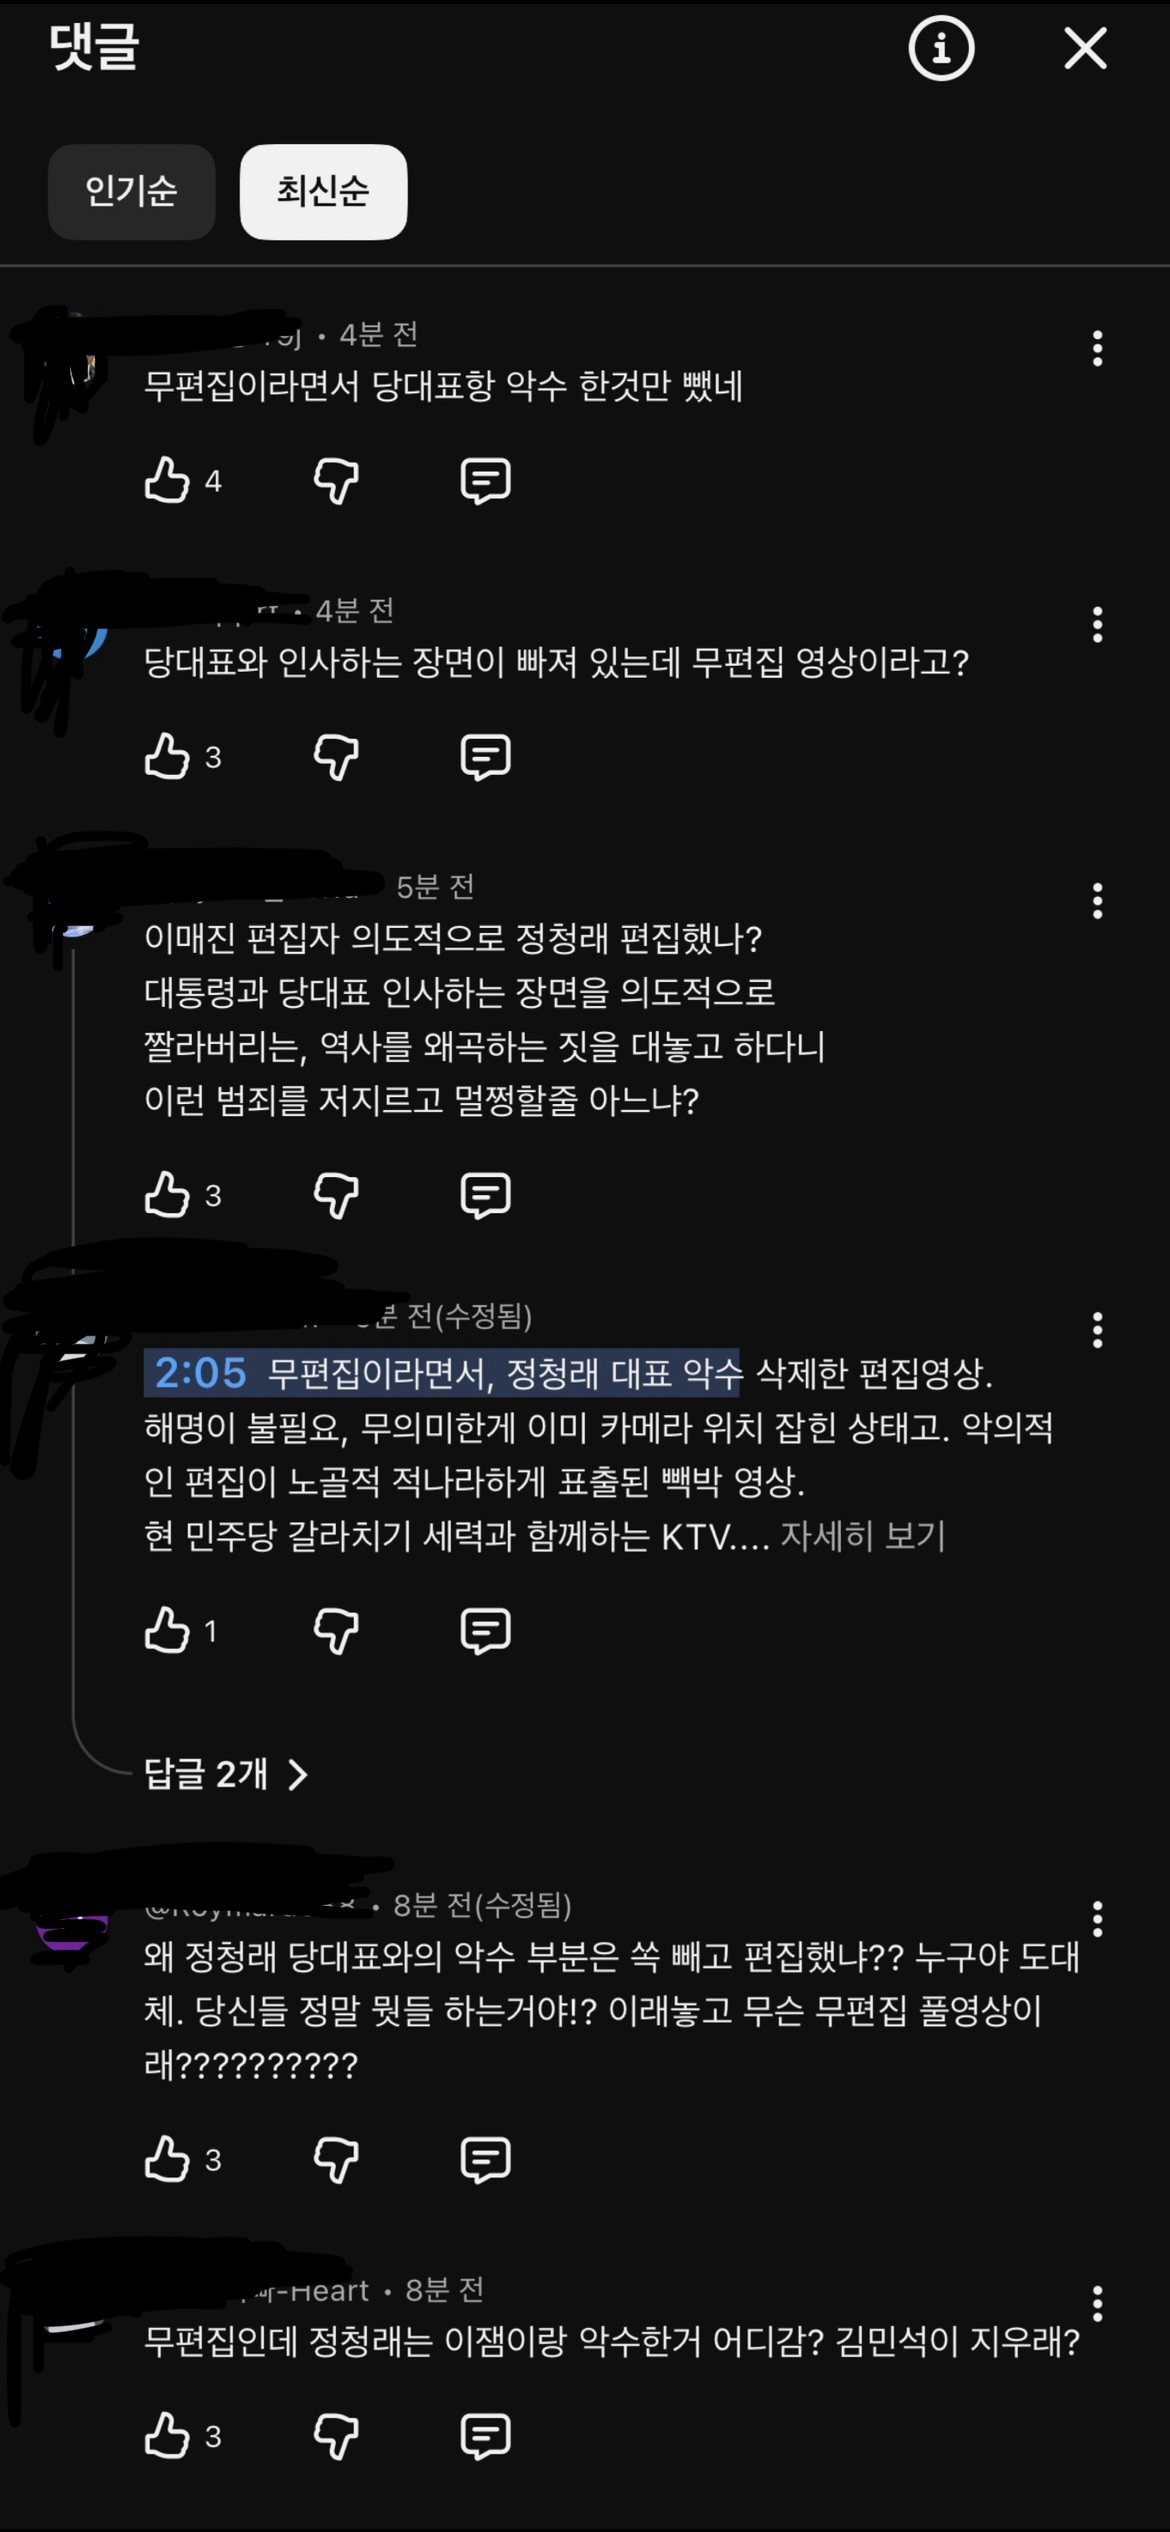Like the comment about 악수 한것만 뺐네

tap(167, 480)
